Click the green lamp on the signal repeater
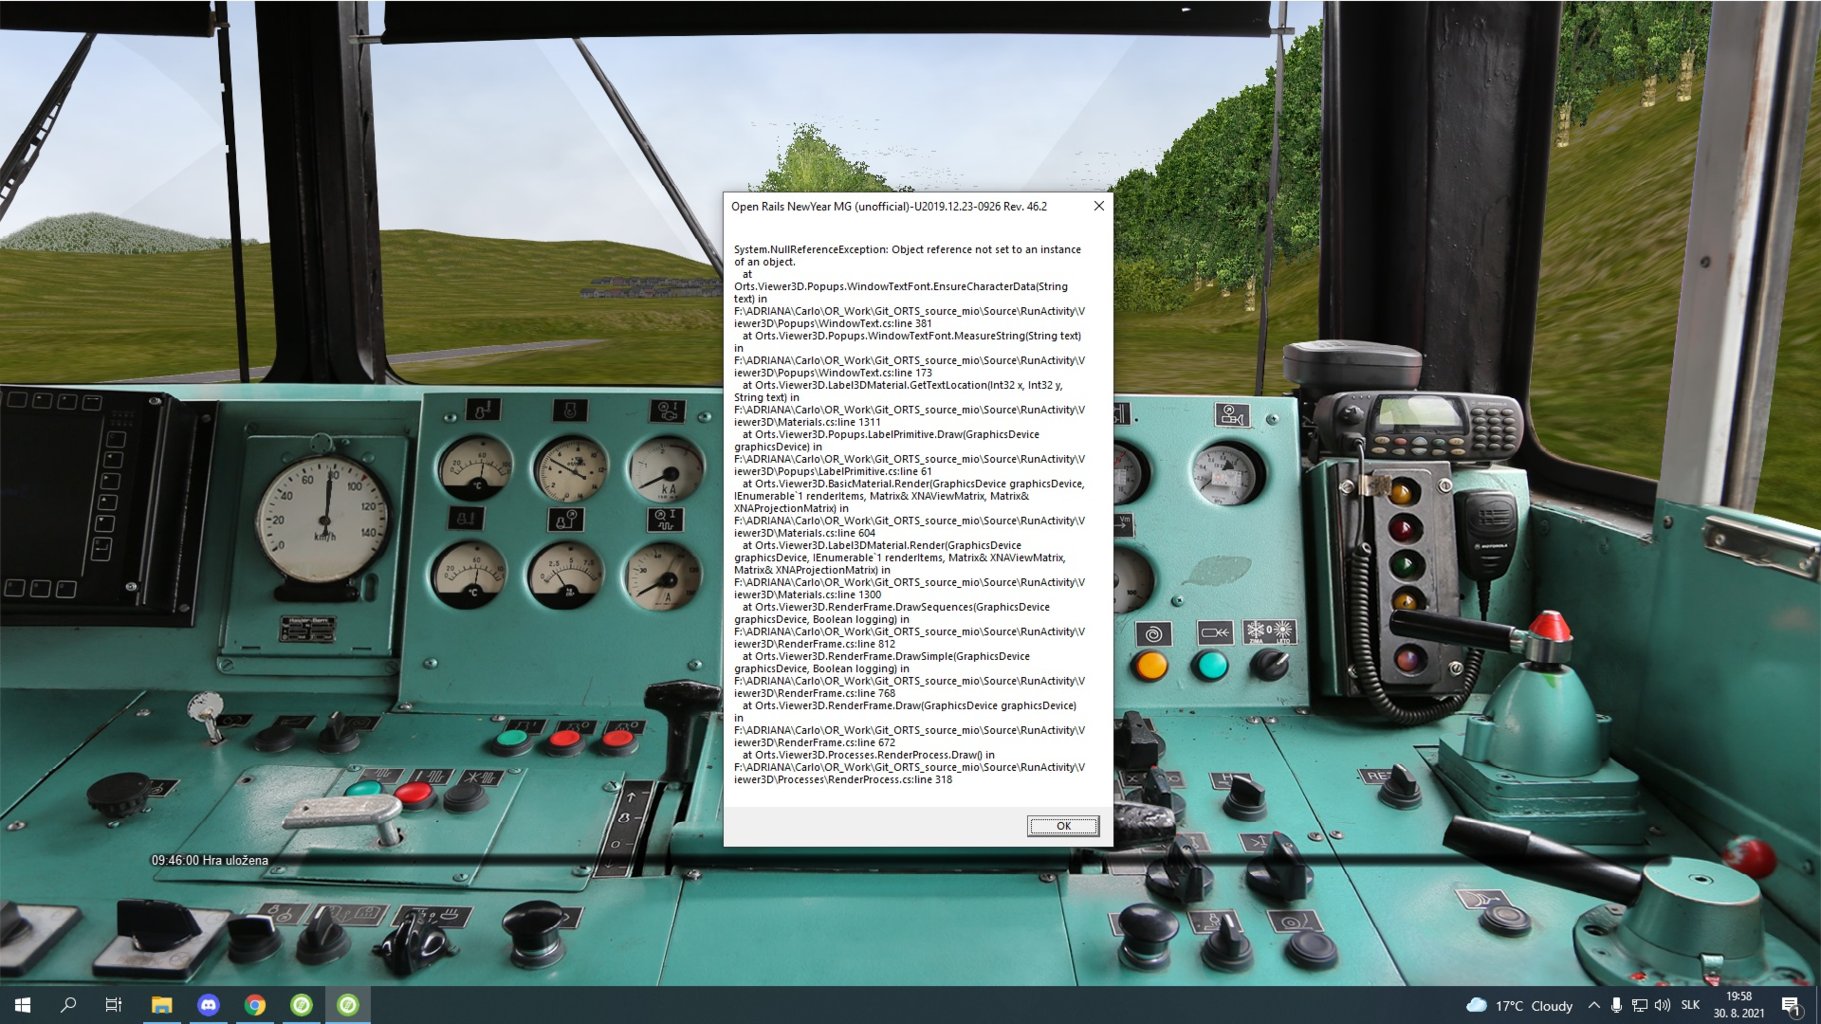Image resolution: width=1821 pixels, height=1024 pixels. pyautogui.click(x=1405, y=565)
